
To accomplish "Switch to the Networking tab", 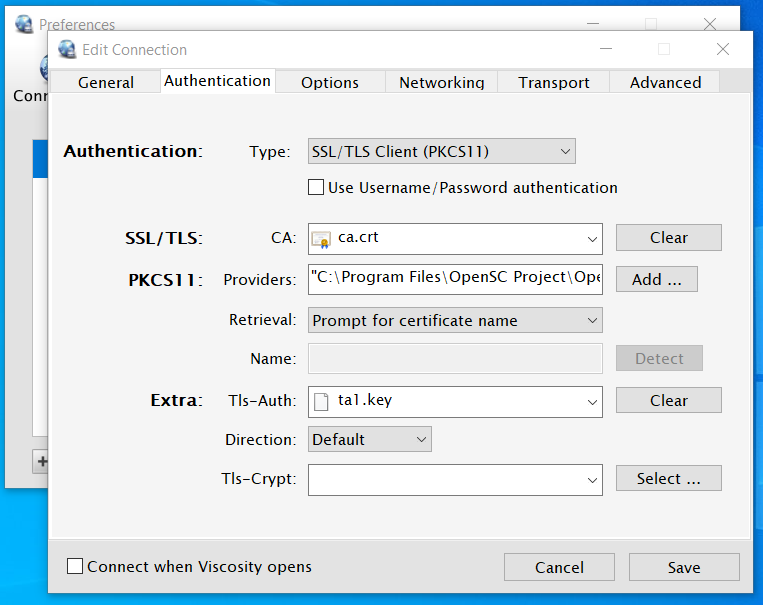I will tap(441, 82).
